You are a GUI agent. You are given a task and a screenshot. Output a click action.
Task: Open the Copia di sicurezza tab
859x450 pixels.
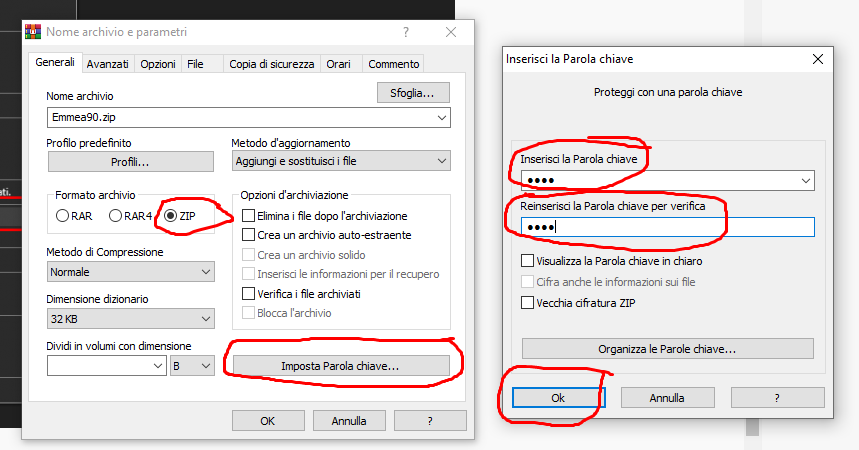[272, 64]
